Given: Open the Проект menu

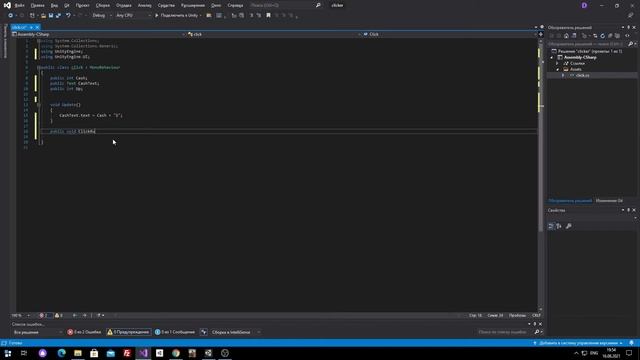Looking at the screenshot, I should pyautogui.click(x=82, y=5).
